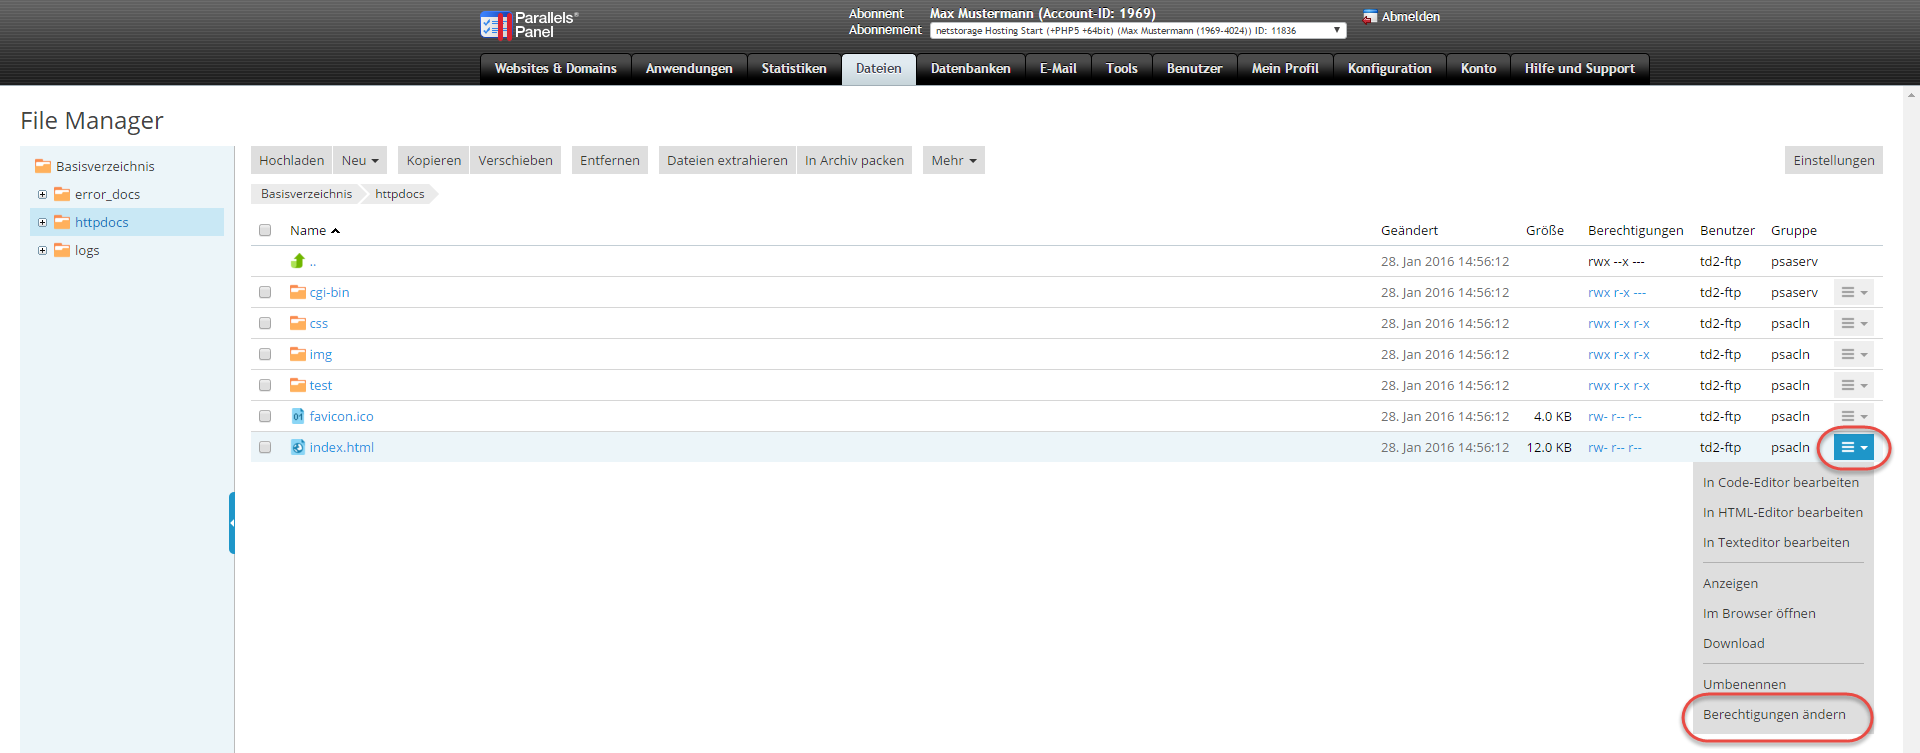Open the Mehr dropdown button

pyautogui.click(x=954, y=160)
